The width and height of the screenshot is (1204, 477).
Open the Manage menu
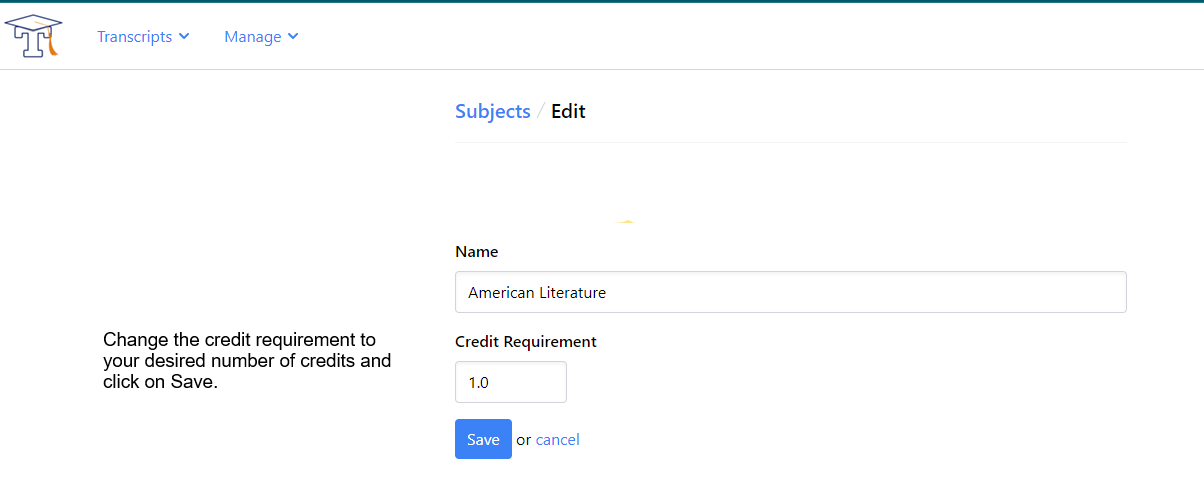tap(253, 37)
